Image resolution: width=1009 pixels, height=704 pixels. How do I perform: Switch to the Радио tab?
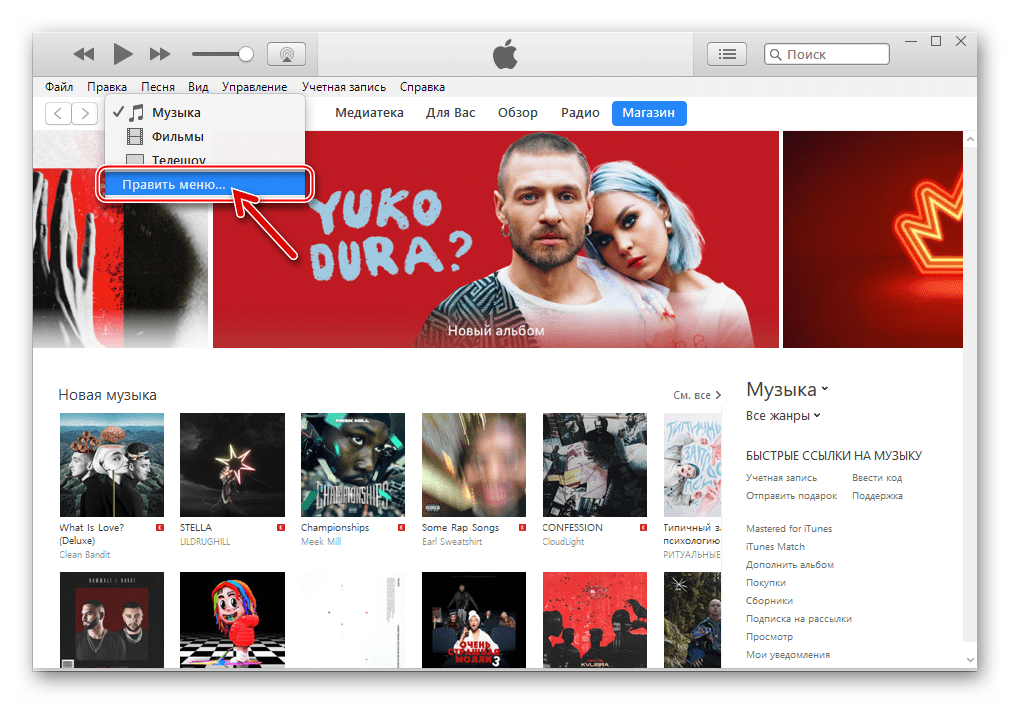pos(580,113)
